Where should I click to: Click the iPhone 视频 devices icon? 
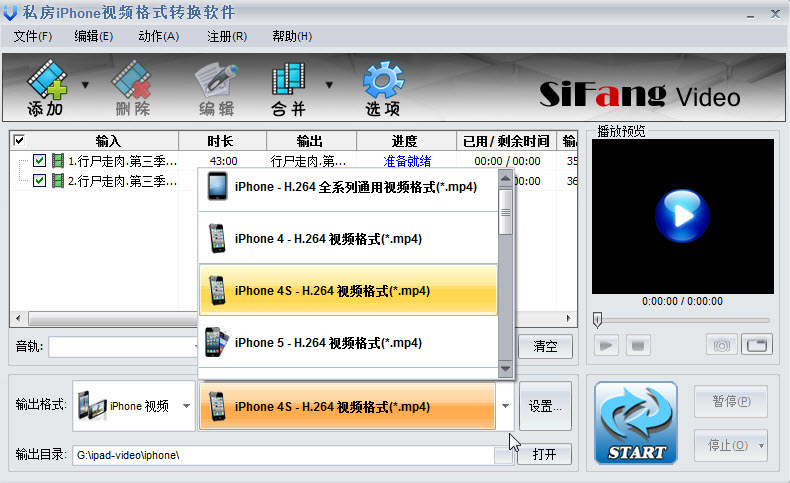(92, 405)
